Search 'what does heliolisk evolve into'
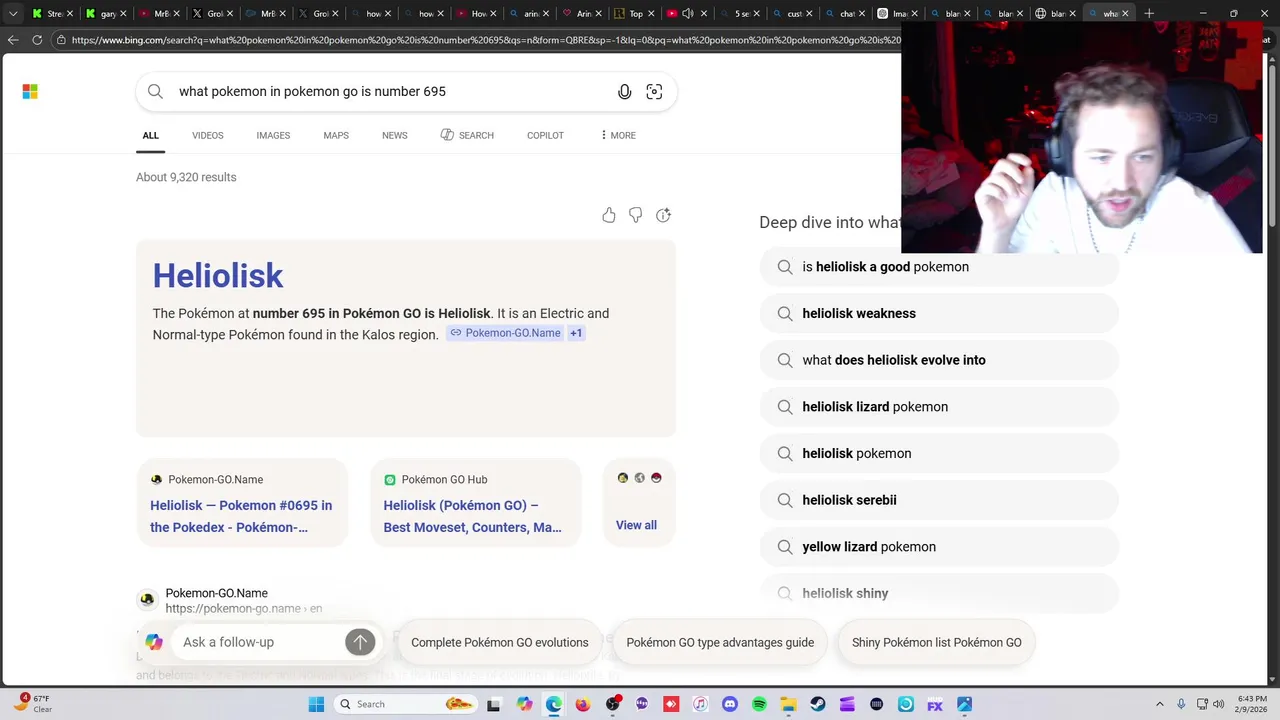The height and width of the screenshot is (720, 1280). coord(939,360)
